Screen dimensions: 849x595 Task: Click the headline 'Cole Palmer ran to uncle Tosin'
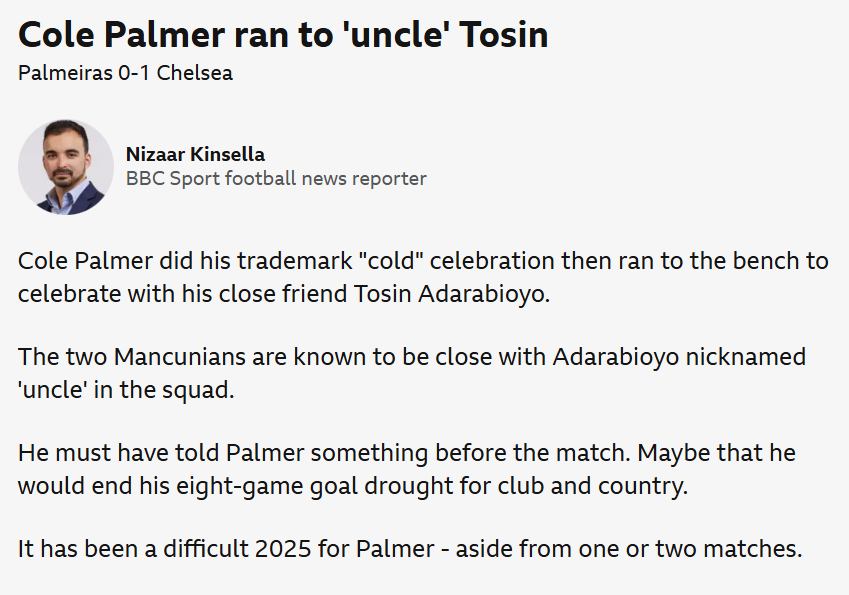283,35
